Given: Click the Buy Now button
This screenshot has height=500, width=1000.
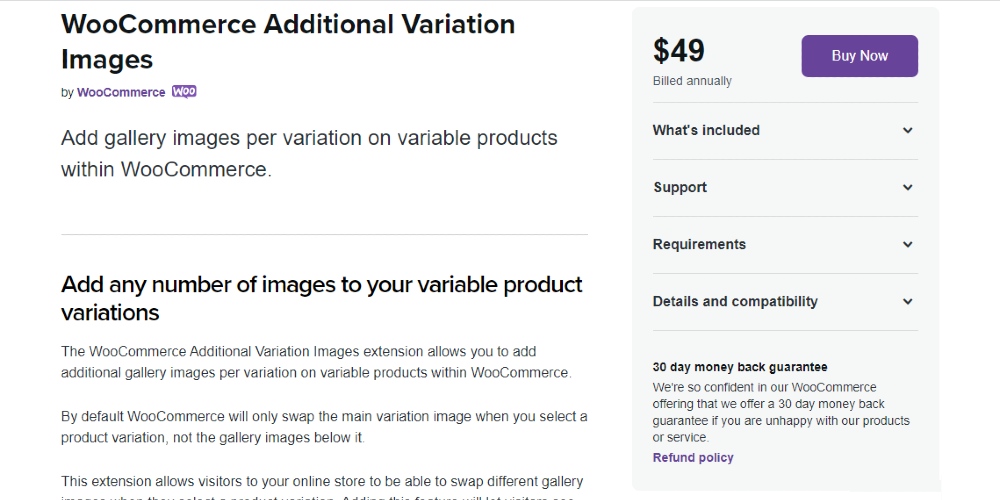Looking at the screenshot, I should [860, 56].
